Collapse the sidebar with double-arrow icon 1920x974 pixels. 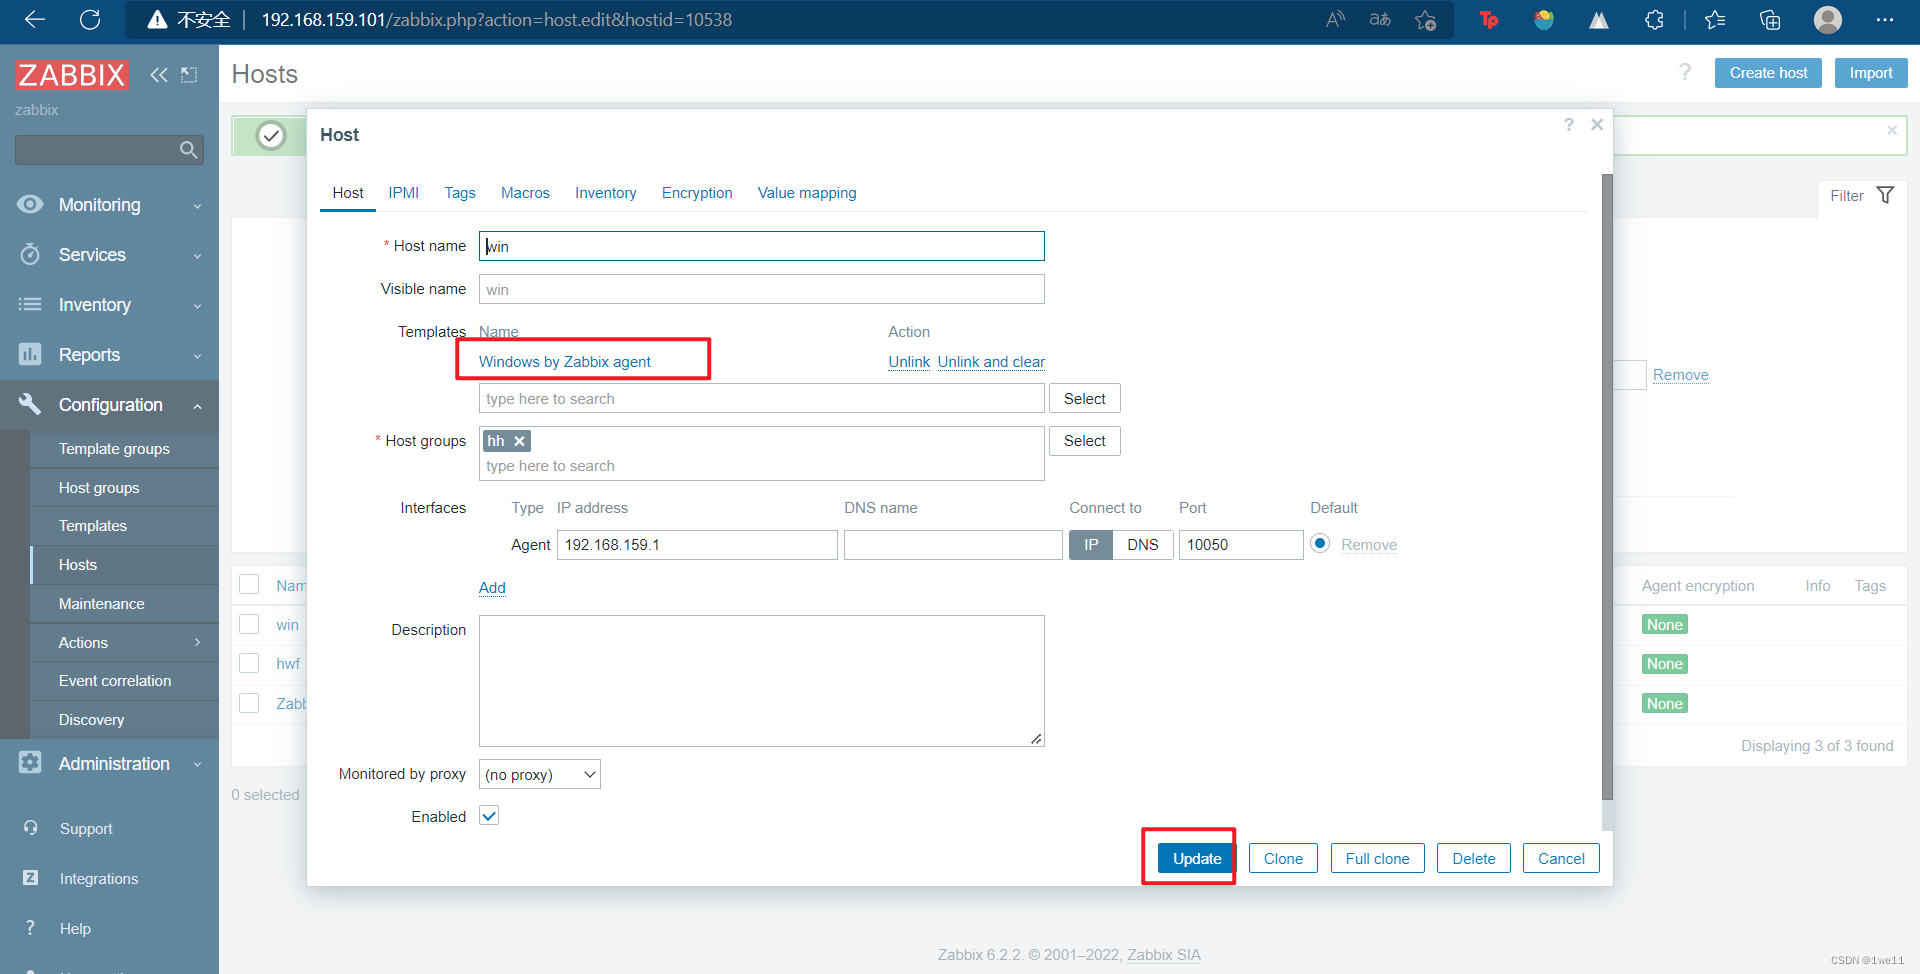click(159, 75)
